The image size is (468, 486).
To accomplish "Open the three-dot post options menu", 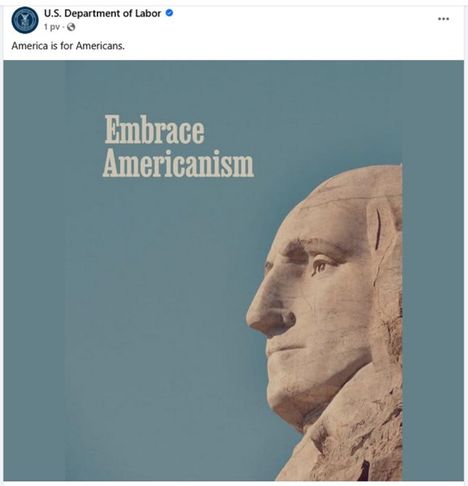I will pyautogui.click(x=443, y=19).
